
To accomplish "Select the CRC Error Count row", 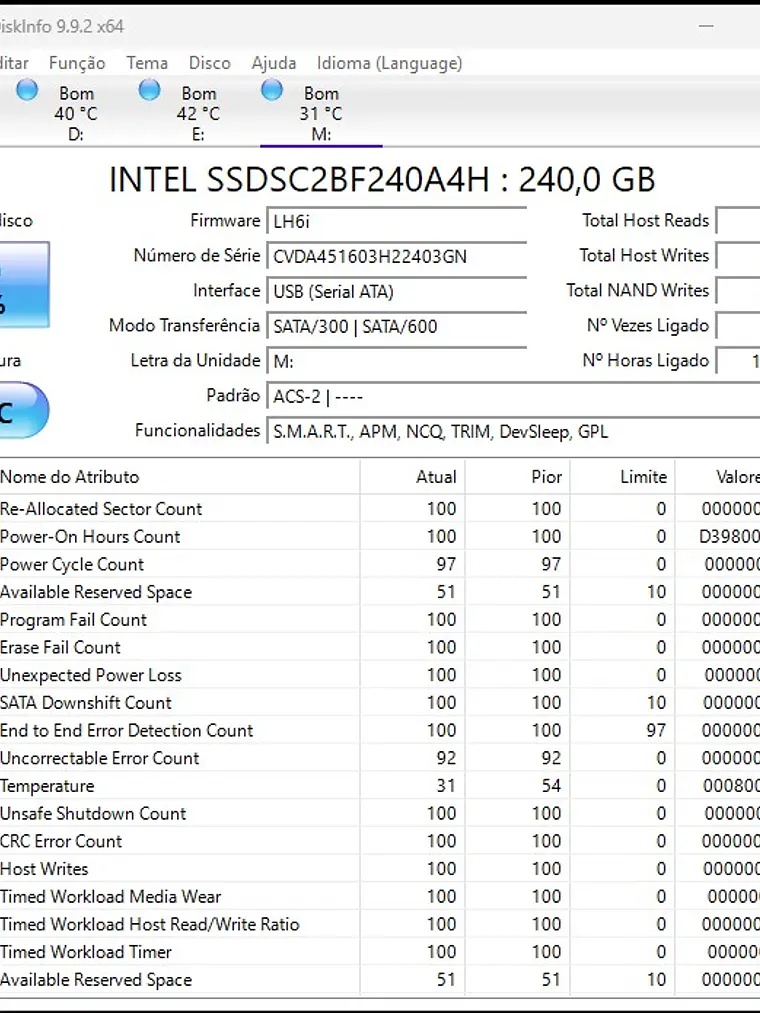I will 380,841.
